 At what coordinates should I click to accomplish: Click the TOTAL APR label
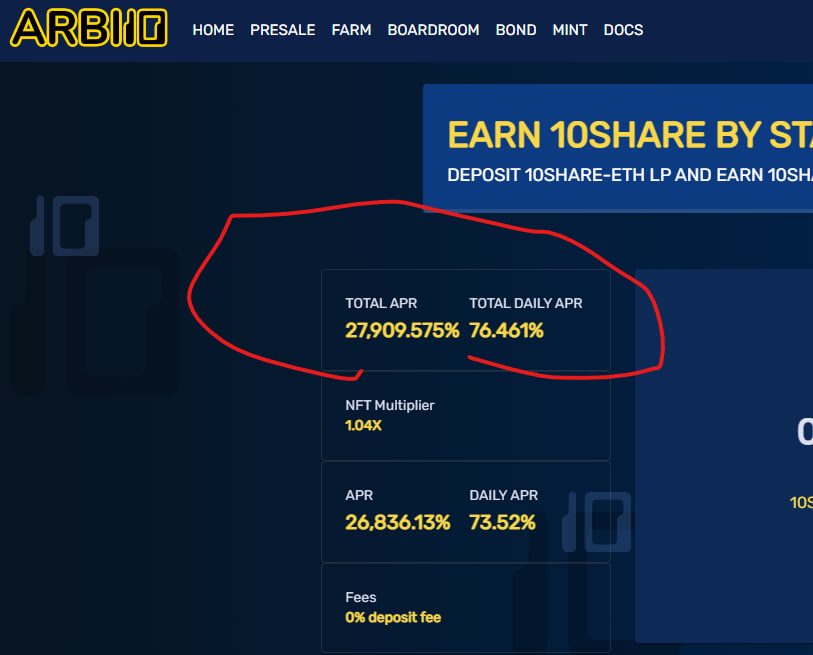tap(381, 303)
